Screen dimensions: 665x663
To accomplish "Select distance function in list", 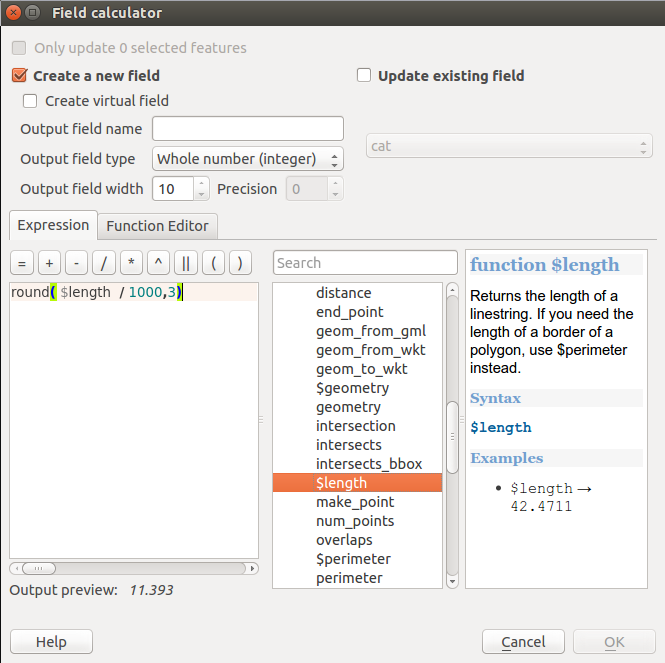I will [x=344, y=293].
